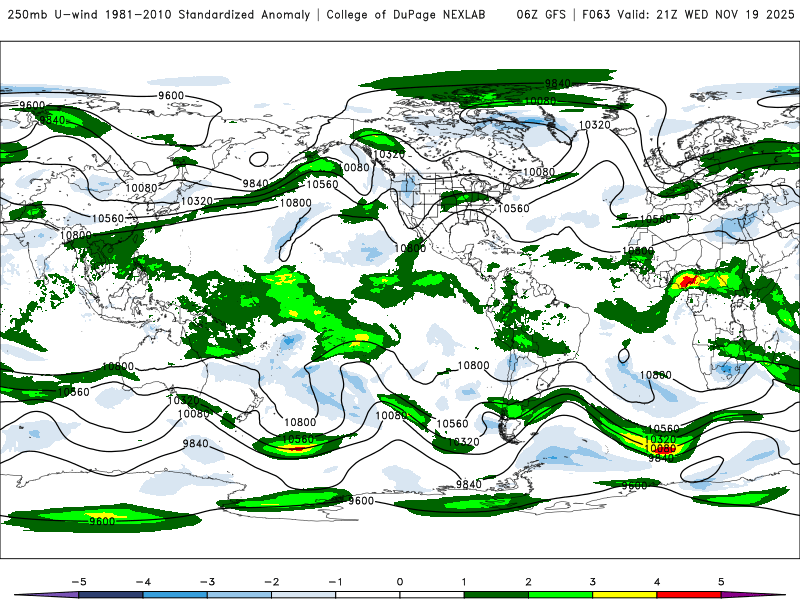Click the '0' colorbar label
The width and height of the screenshot is (800, 600).
[400, 582]
